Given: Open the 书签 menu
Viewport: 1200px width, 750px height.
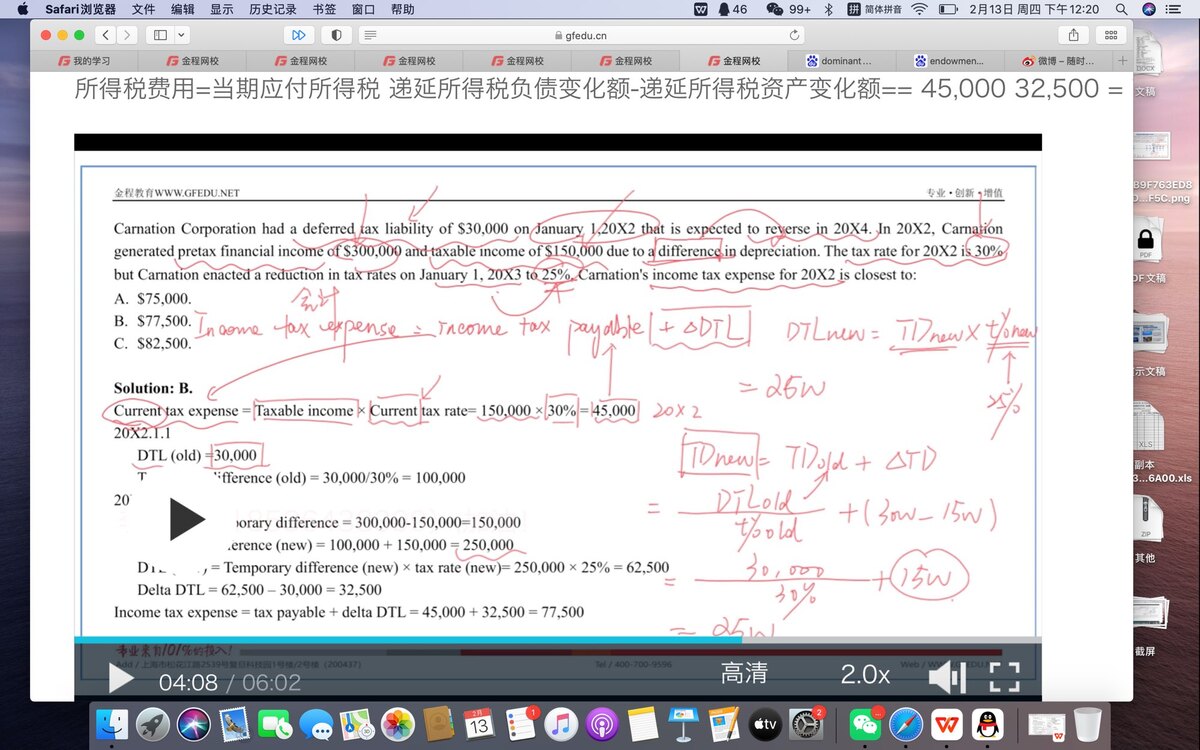Looking at the screenshot, I should 324,9.
